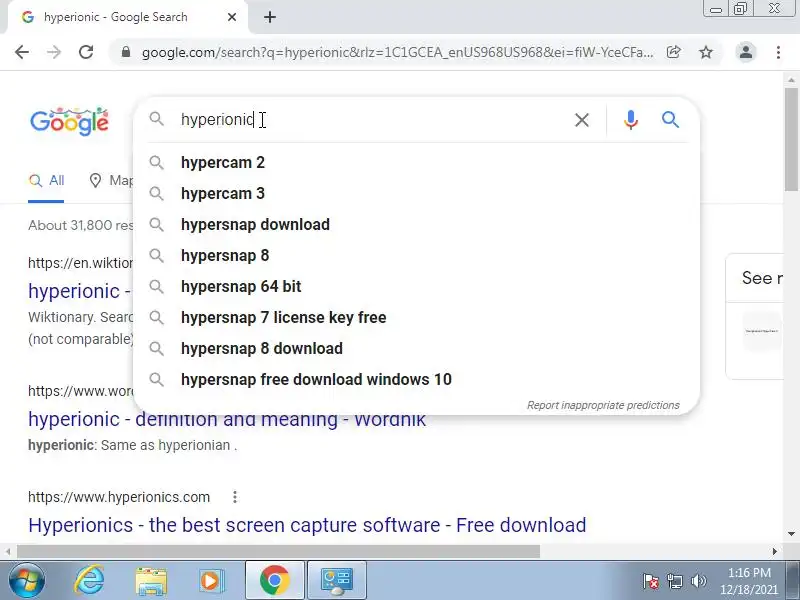Open Windows Media Player from the taskbar
Viewport: 800px width, 600px height.
point(211,581)
